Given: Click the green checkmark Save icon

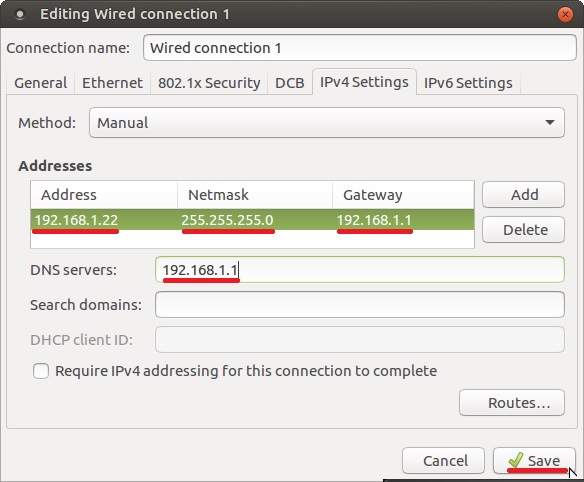Looking at the screenshot, I should (516, 460).
